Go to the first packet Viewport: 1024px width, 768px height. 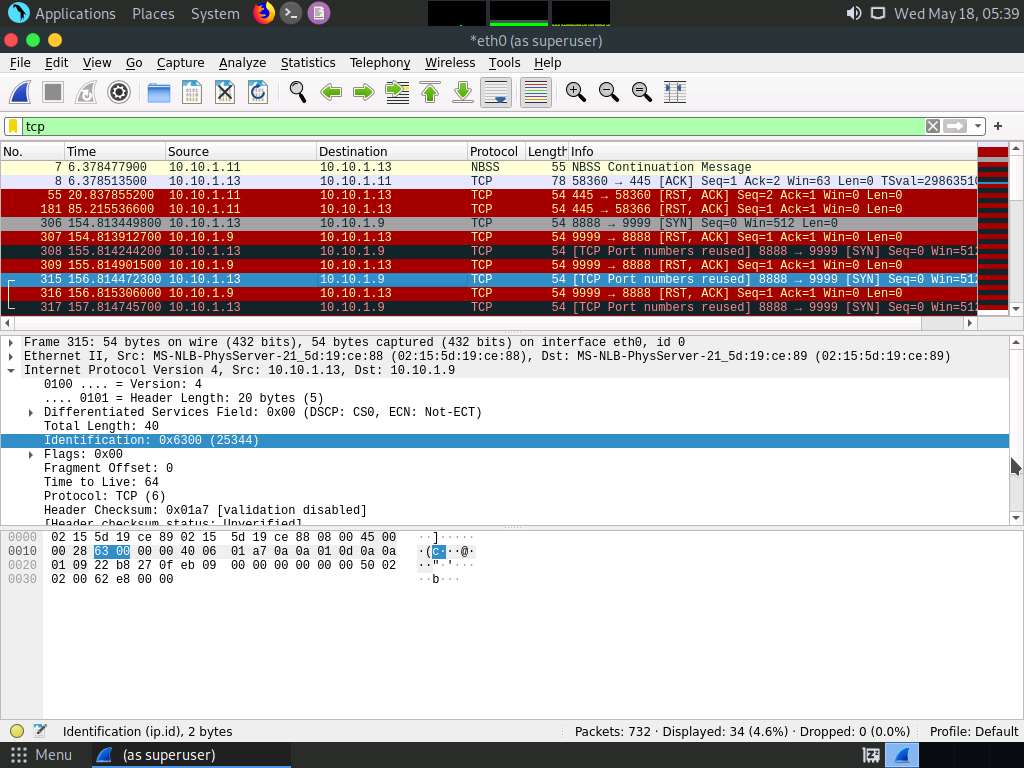click(x=430, y=92)
